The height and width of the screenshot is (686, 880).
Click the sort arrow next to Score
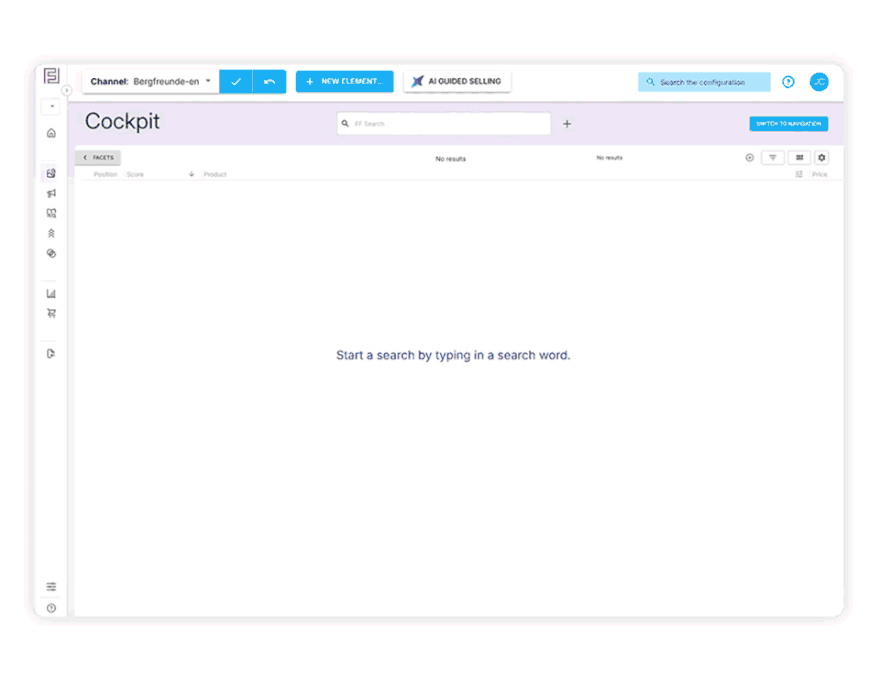[x=191, y=174]
